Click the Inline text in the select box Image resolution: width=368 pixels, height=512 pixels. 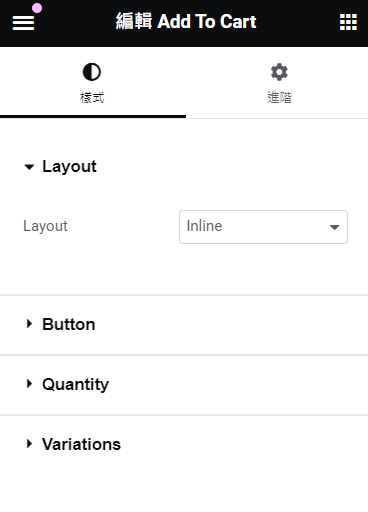tap(204, 226)
